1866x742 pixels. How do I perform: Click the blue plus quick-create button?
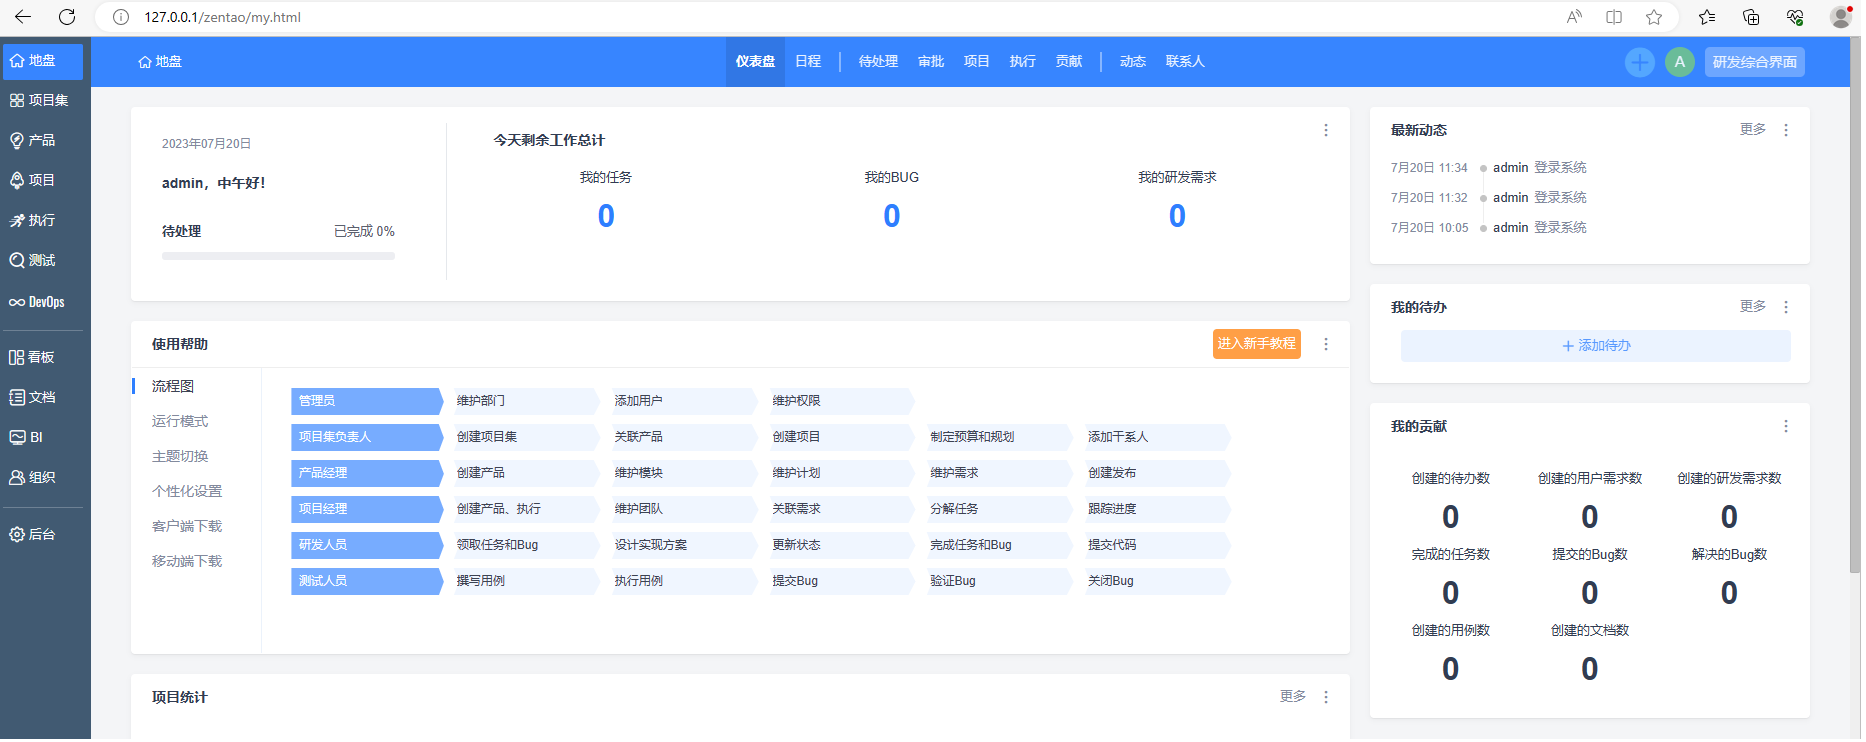point(1639,62)
